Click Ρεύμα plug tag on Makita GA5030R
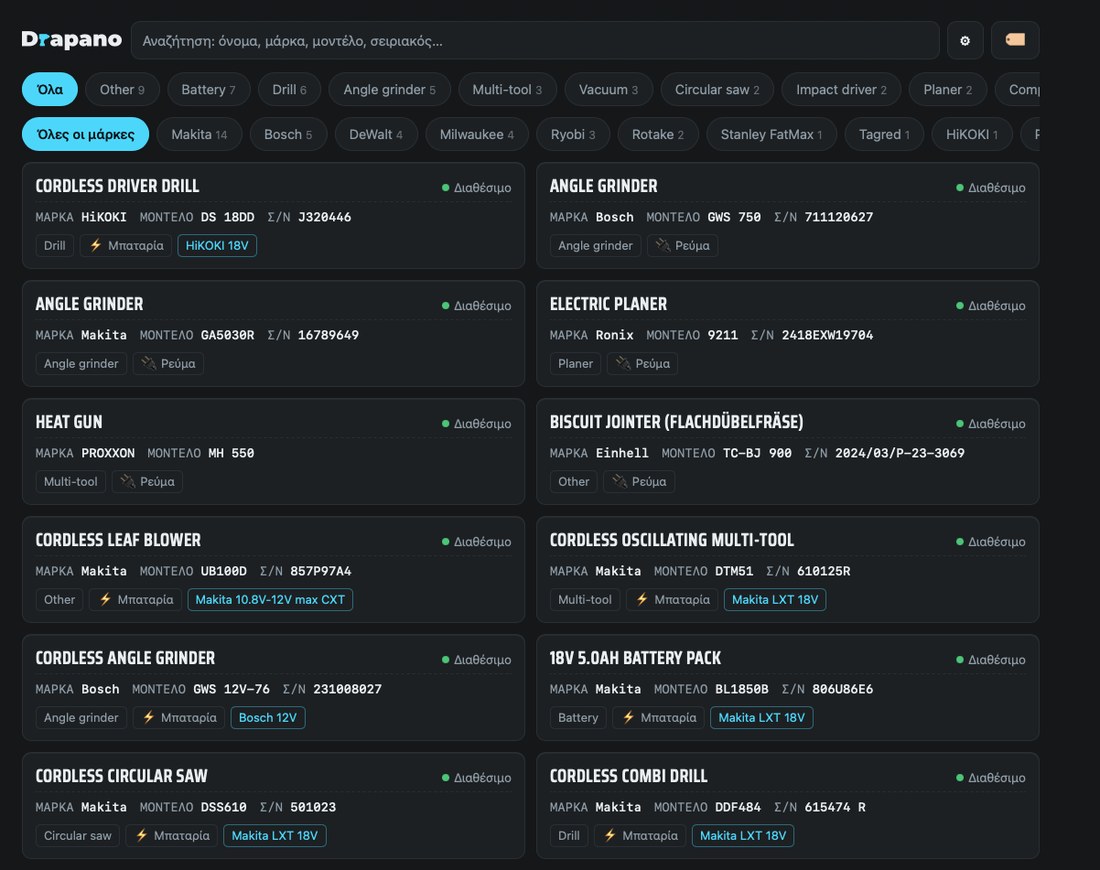 coord(168,363)
